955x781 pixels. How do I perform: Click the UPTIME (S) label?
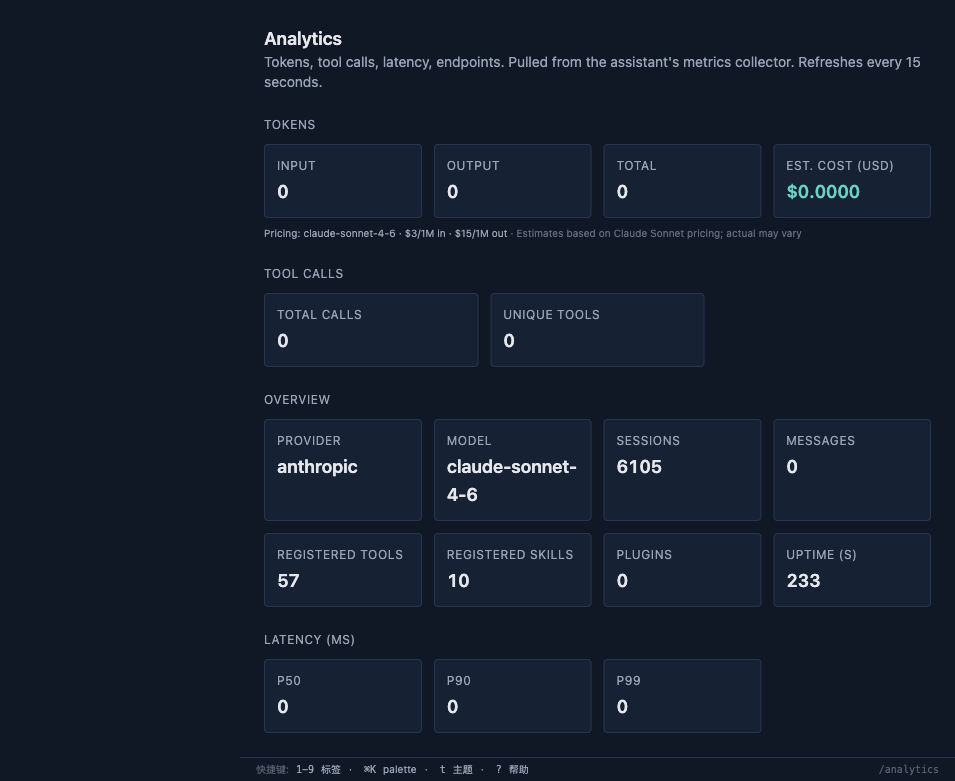click(x=821, y=555)
